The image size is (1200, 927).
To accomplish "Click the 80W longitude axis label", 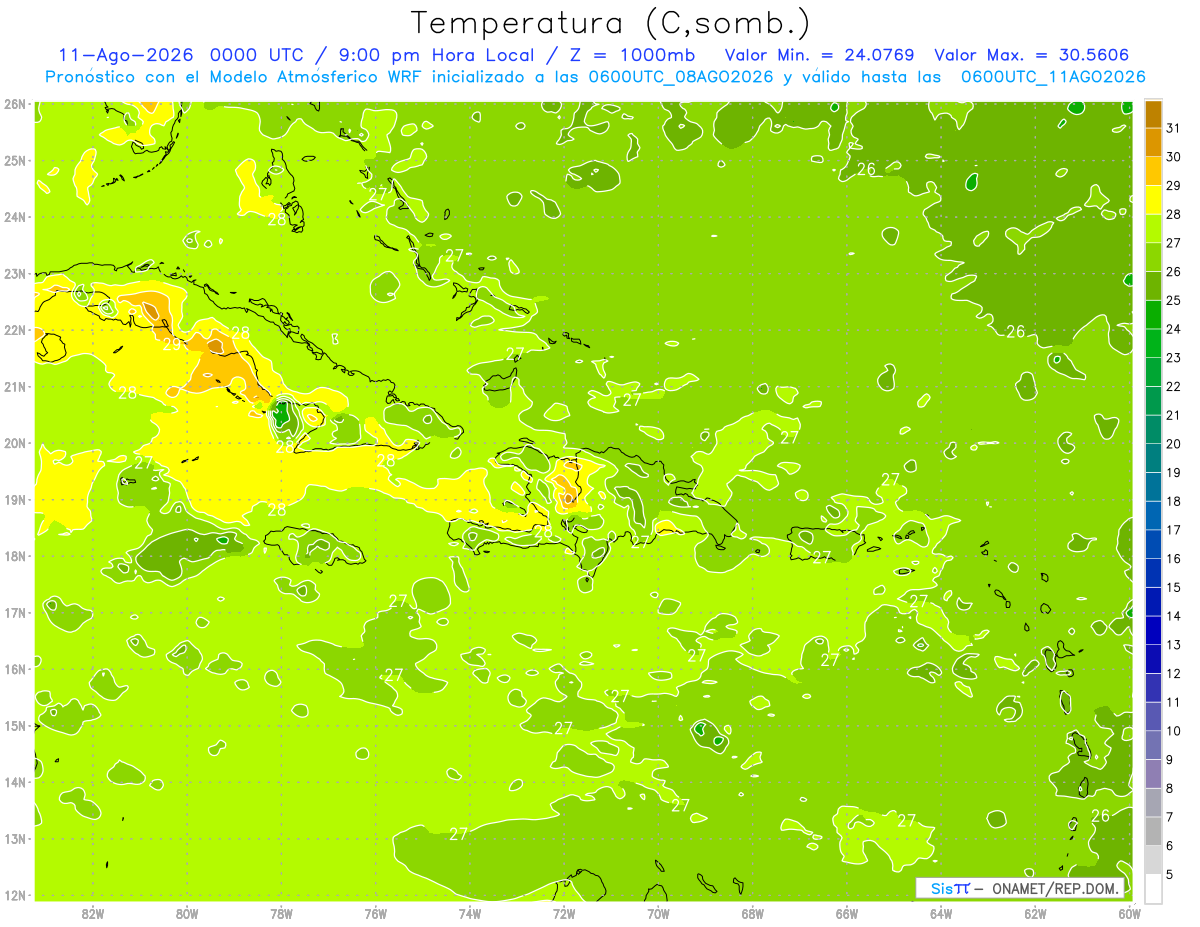I will [187, 913].
